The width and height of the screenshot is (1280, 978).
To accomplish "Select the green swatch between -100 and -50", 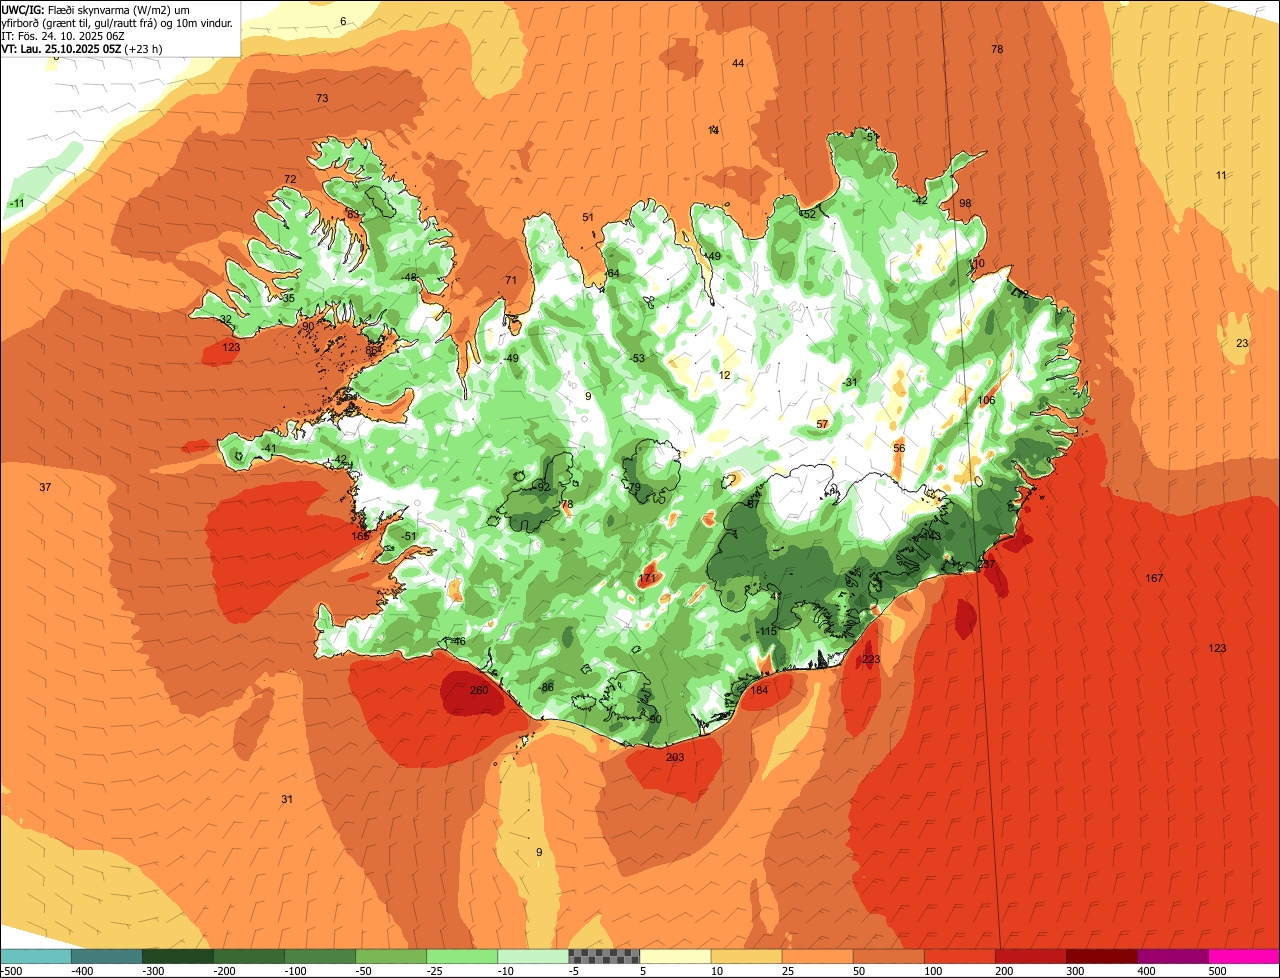I will point(320,956).
